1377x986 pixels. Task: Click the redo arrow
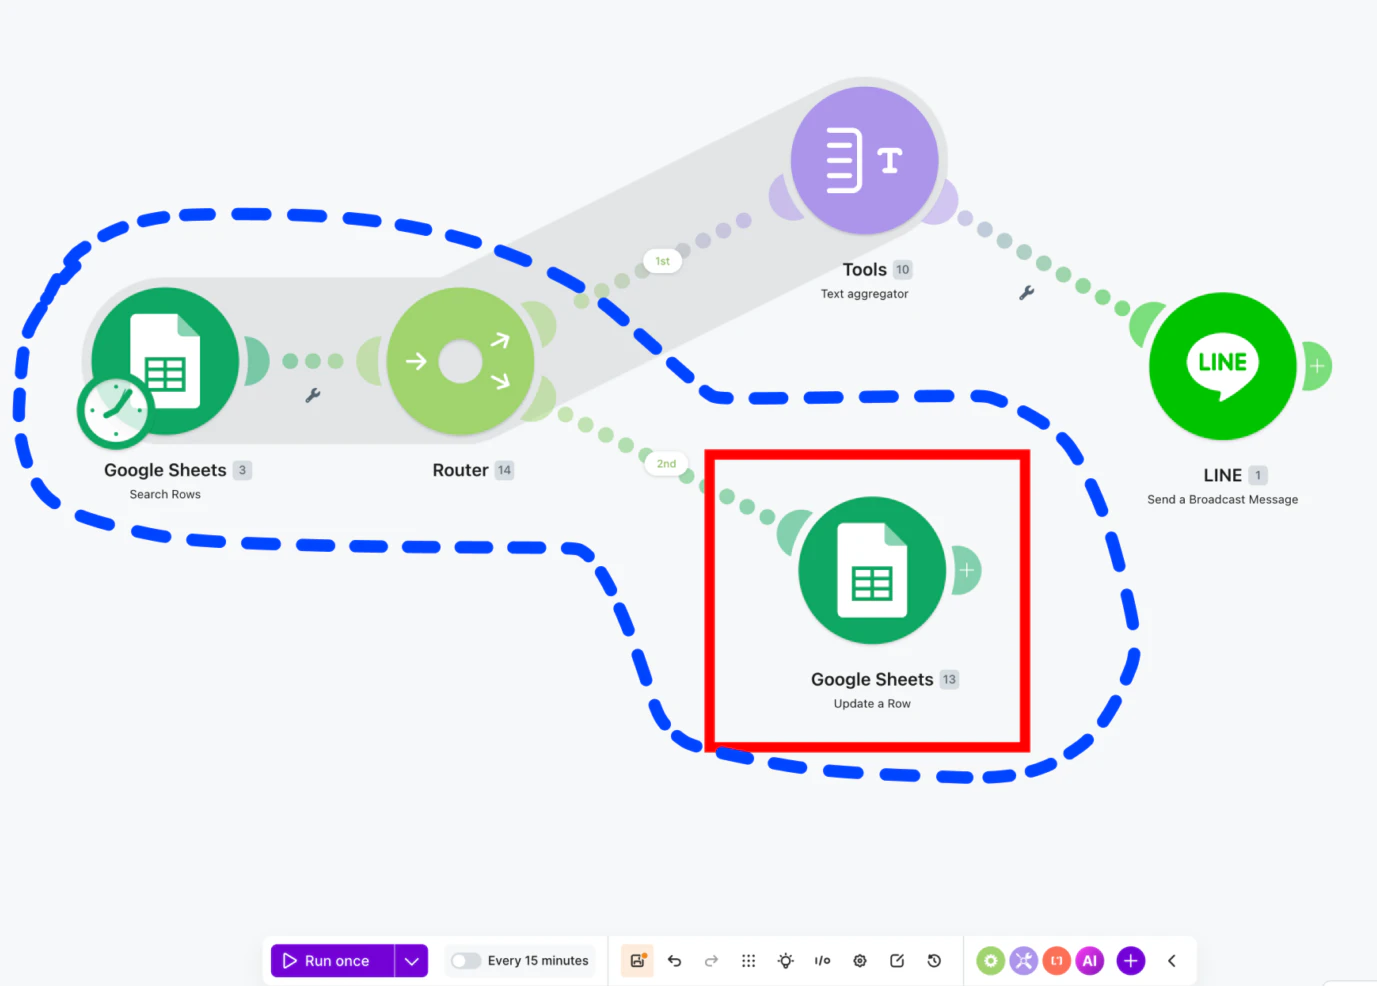coord(711,961)
